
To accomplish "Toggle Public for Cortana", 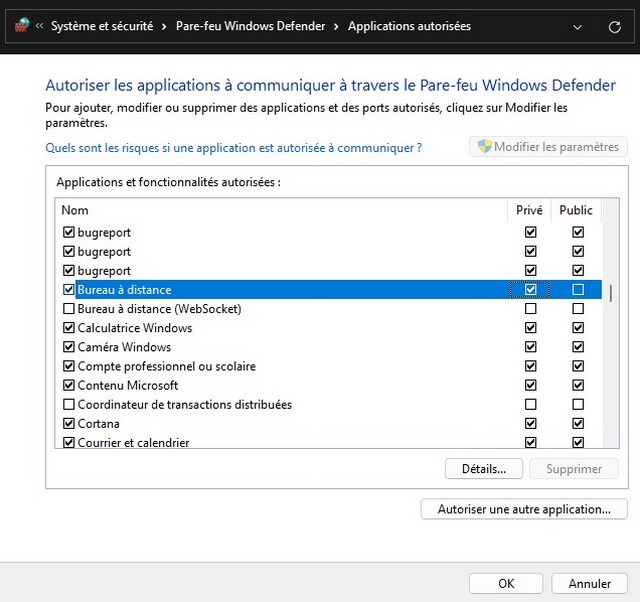I will [x=578, y=424].
